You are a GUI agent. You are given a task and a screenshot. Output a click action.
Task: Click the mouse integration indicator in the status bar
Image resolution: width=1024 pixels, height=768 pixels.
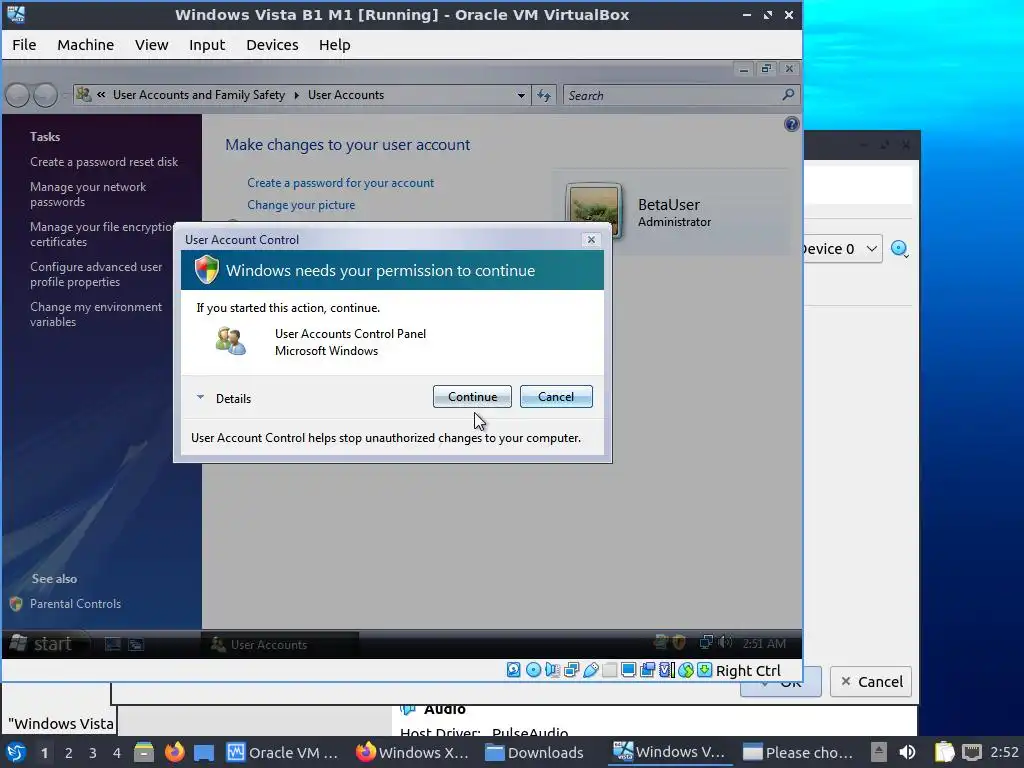686,670
